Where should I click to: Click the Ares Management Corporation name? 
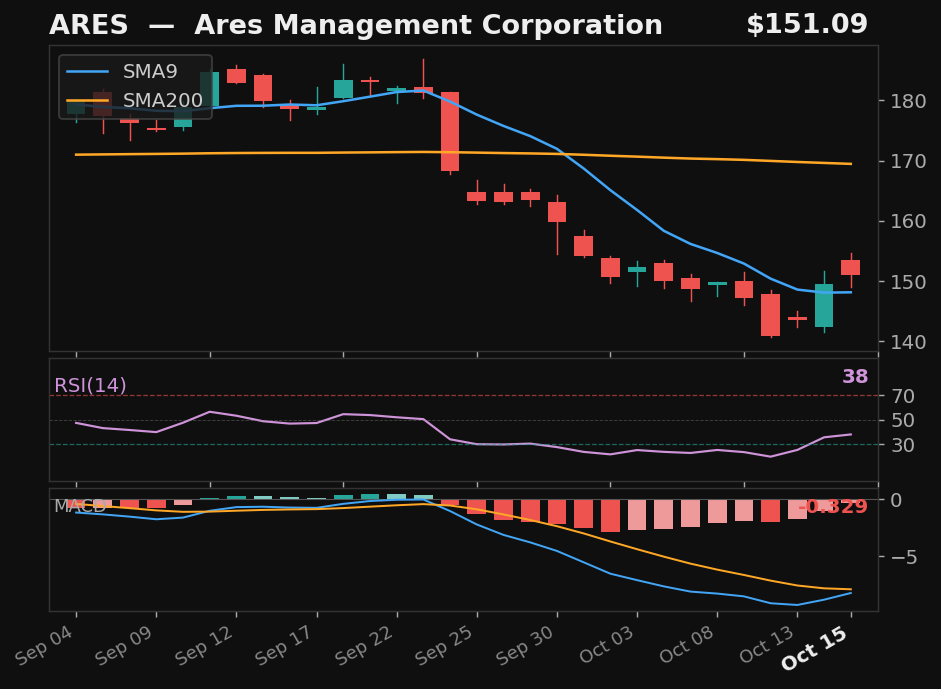428,25
